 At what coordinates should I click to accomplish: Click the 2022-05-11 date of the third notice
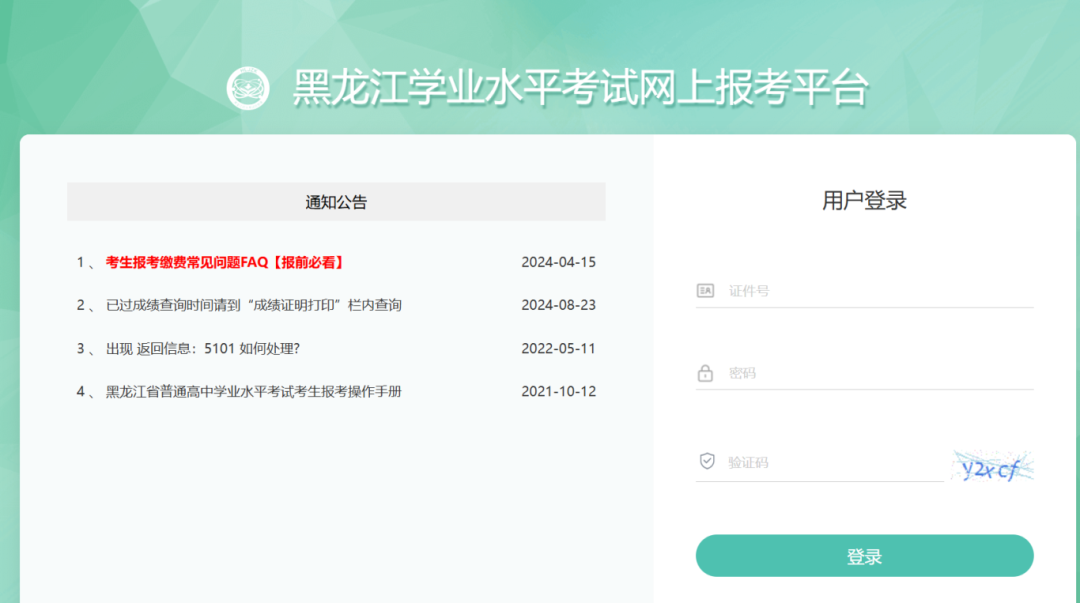(x=558, y=349)
